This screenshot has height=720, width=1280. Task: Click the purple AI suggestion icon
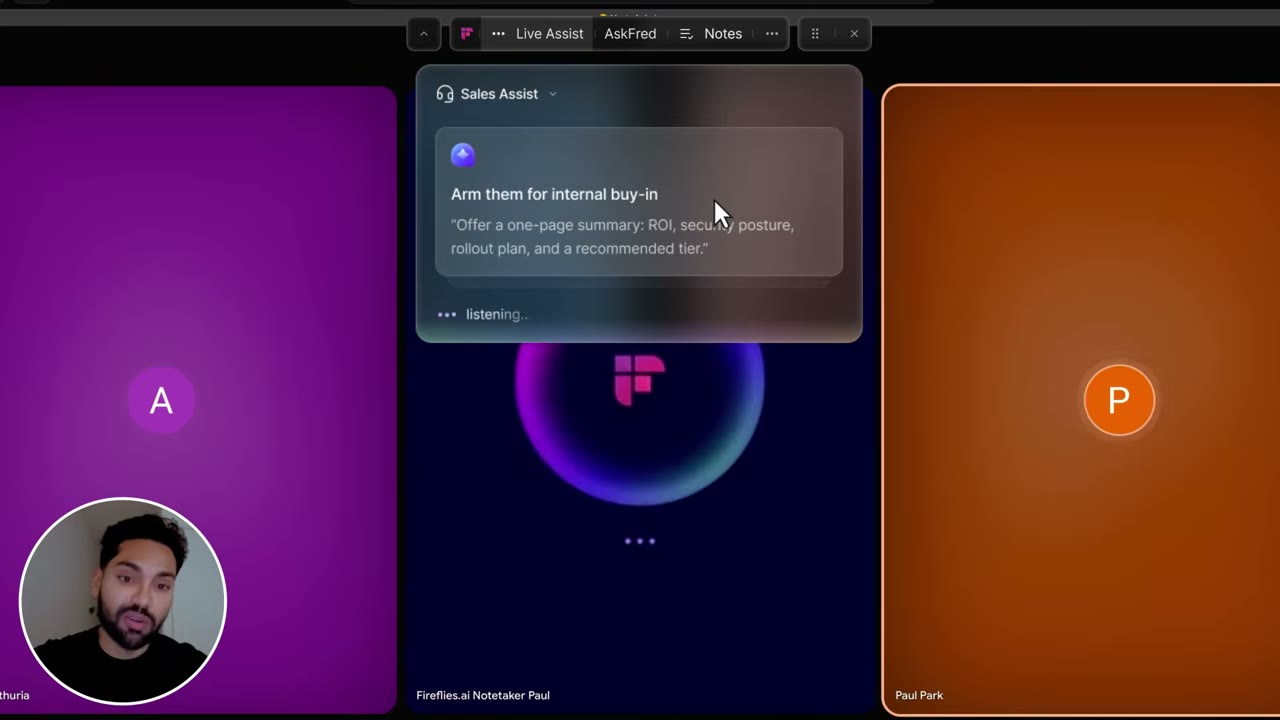click(x=462, y=155)
